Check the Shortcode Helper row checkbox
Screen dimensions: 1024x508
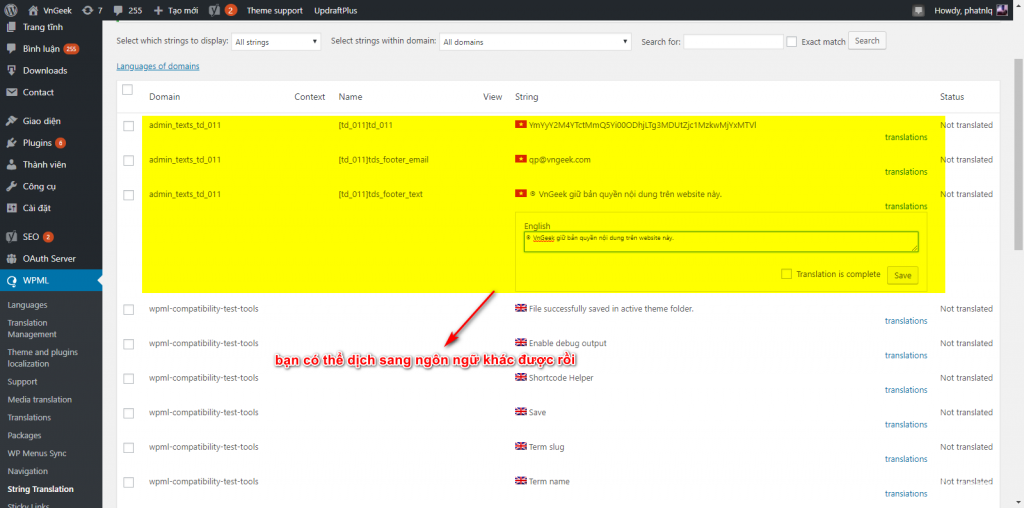[x=129, y=379]
